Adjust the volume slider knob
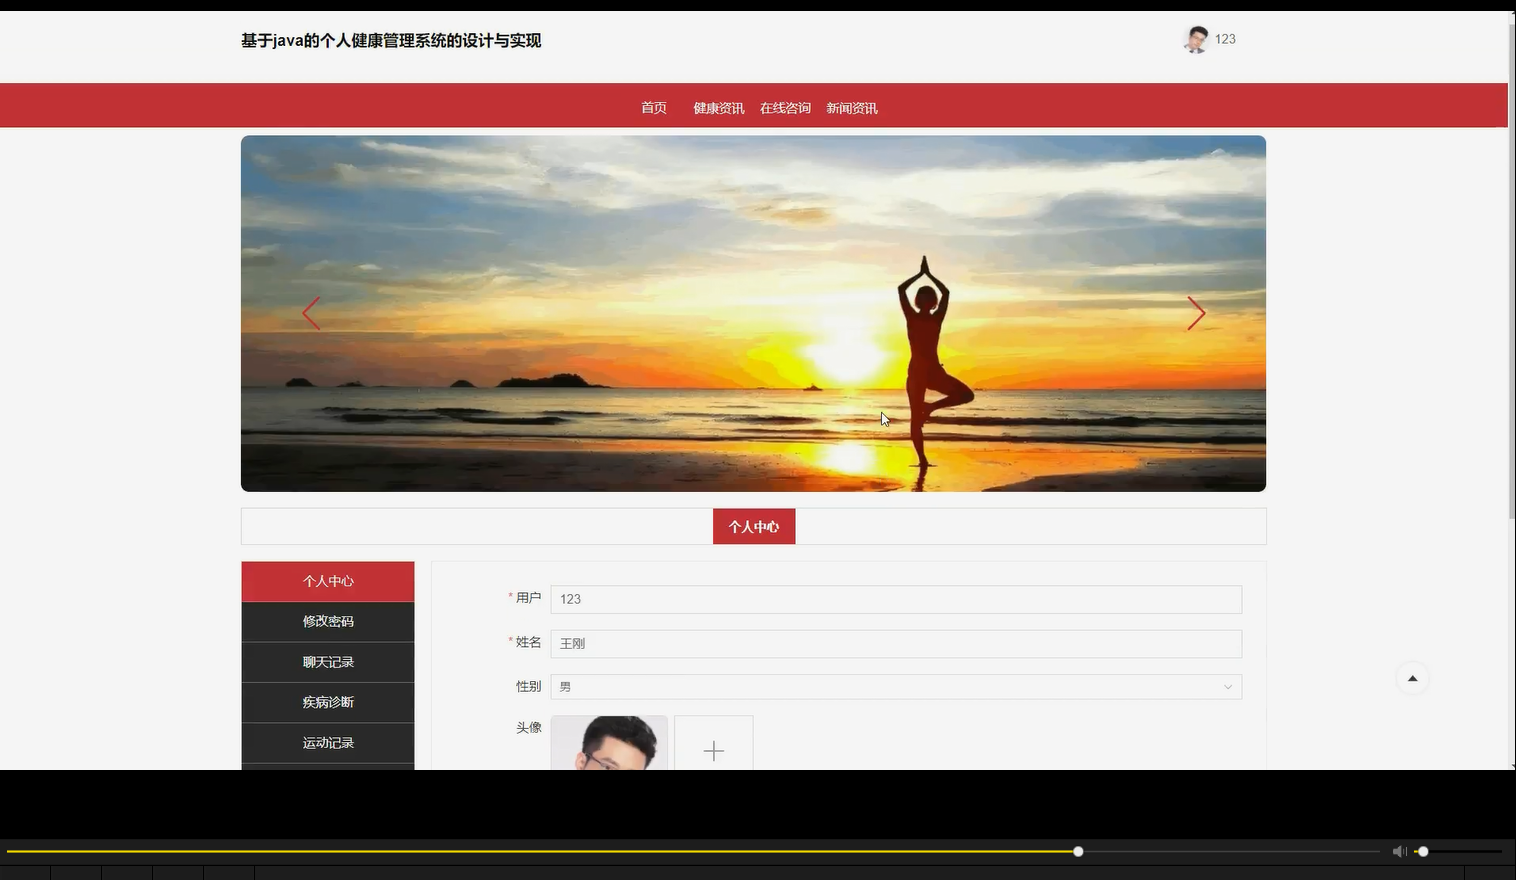The image size is (1516, 880). pos(1423,852)
